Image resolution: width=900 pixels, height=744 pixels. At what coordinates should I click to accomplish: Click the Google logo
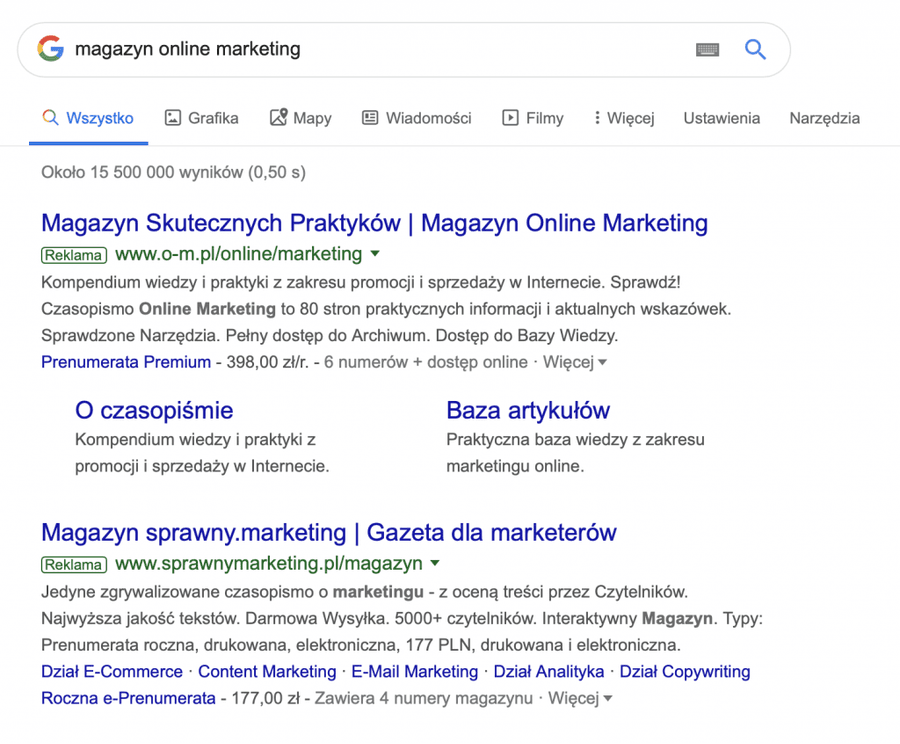(x=49, y=49)
